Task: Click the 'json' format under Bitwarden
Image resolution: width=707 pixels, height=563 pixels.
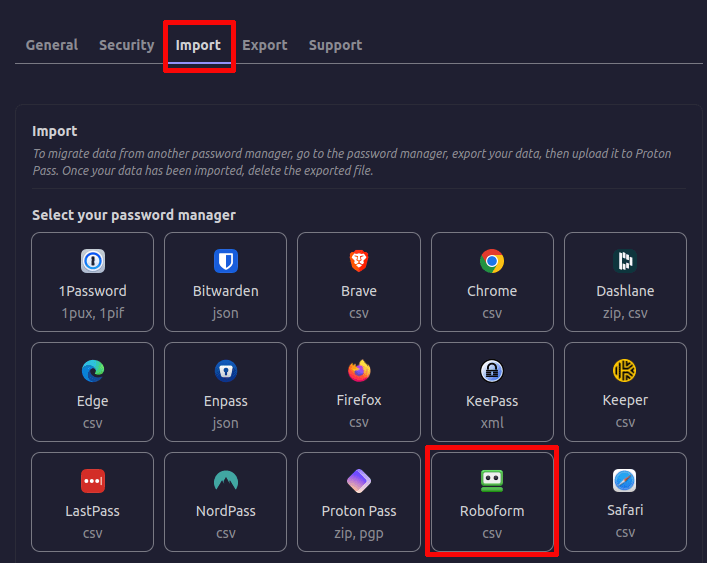Action: 225,313
